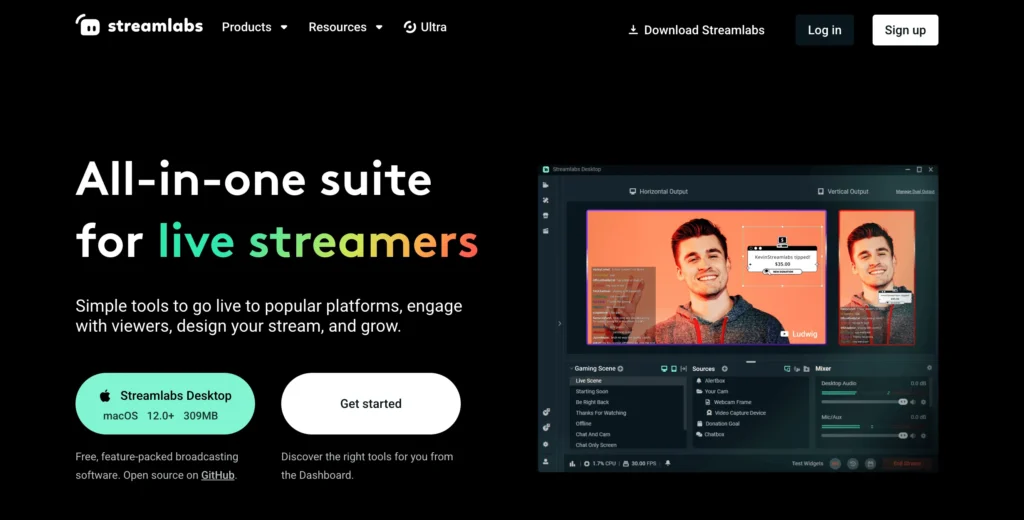Open settings gear in app sidebar
This screenshot has width=1024, height=520.
click(x=546, y=444)
